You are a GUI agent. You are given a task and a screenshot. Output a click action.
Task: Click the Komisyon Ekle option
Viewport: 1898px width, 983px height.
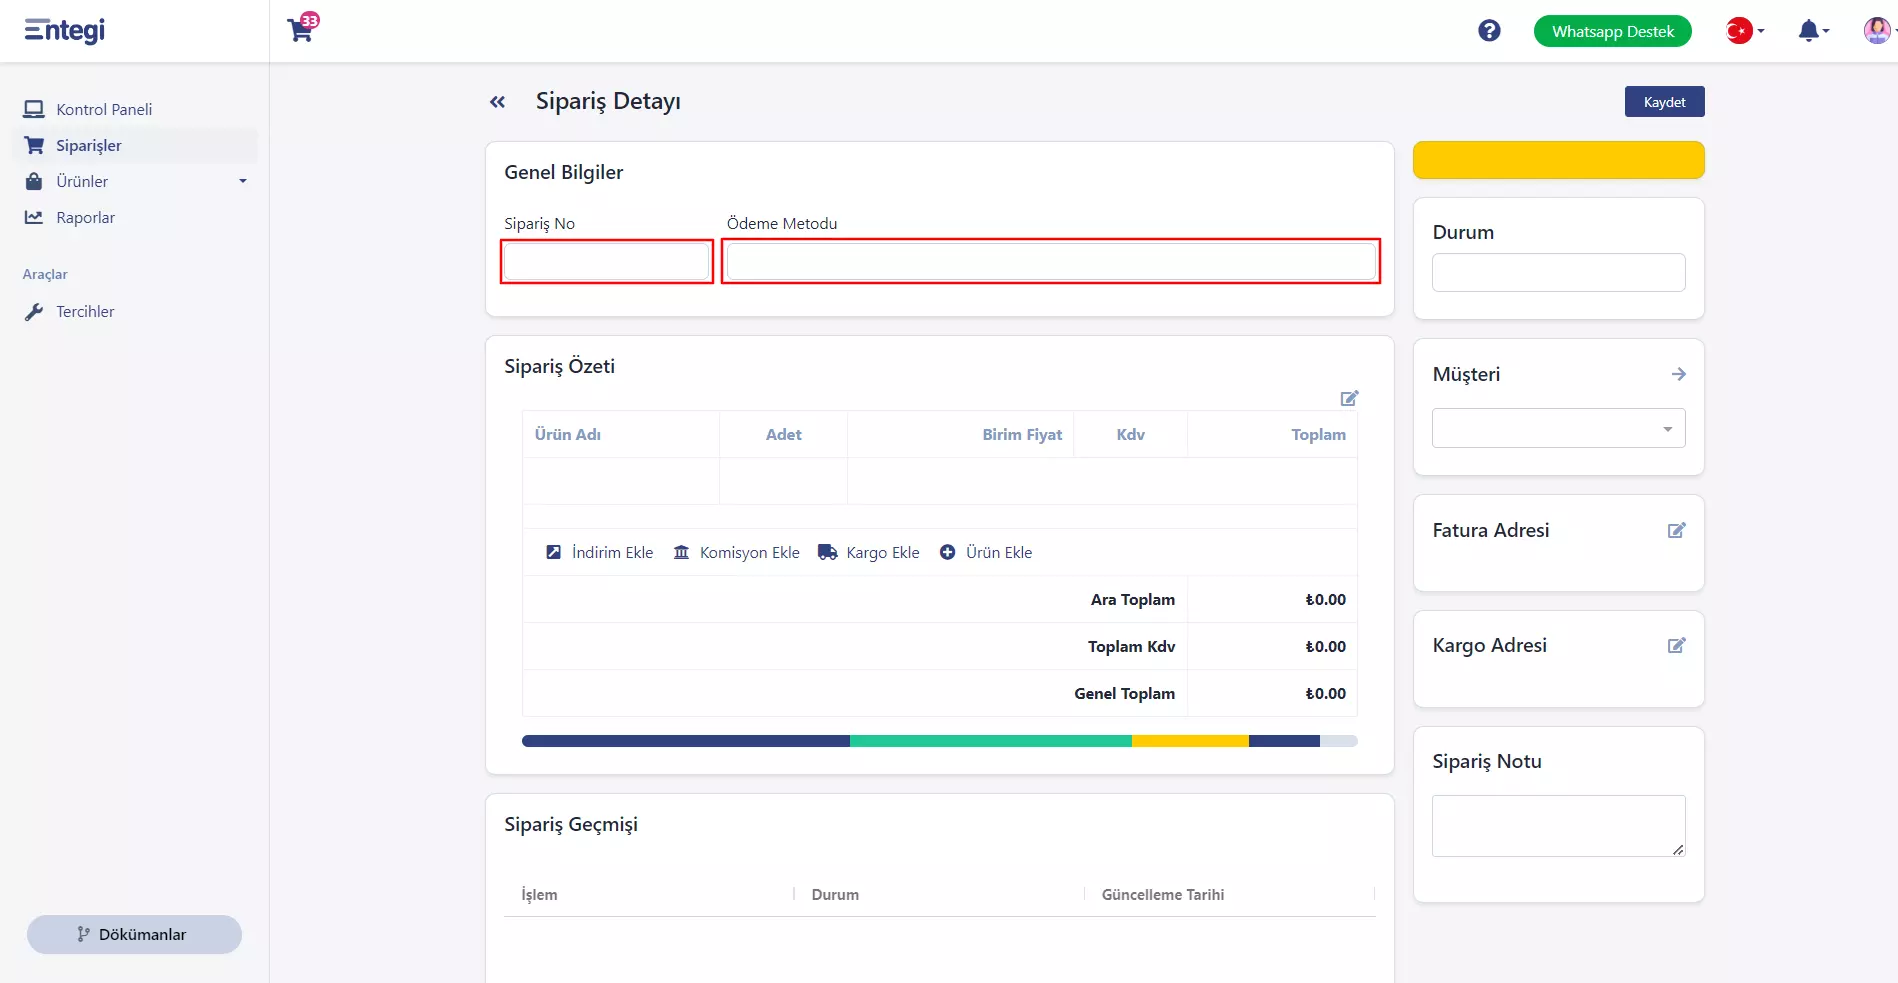736,552
